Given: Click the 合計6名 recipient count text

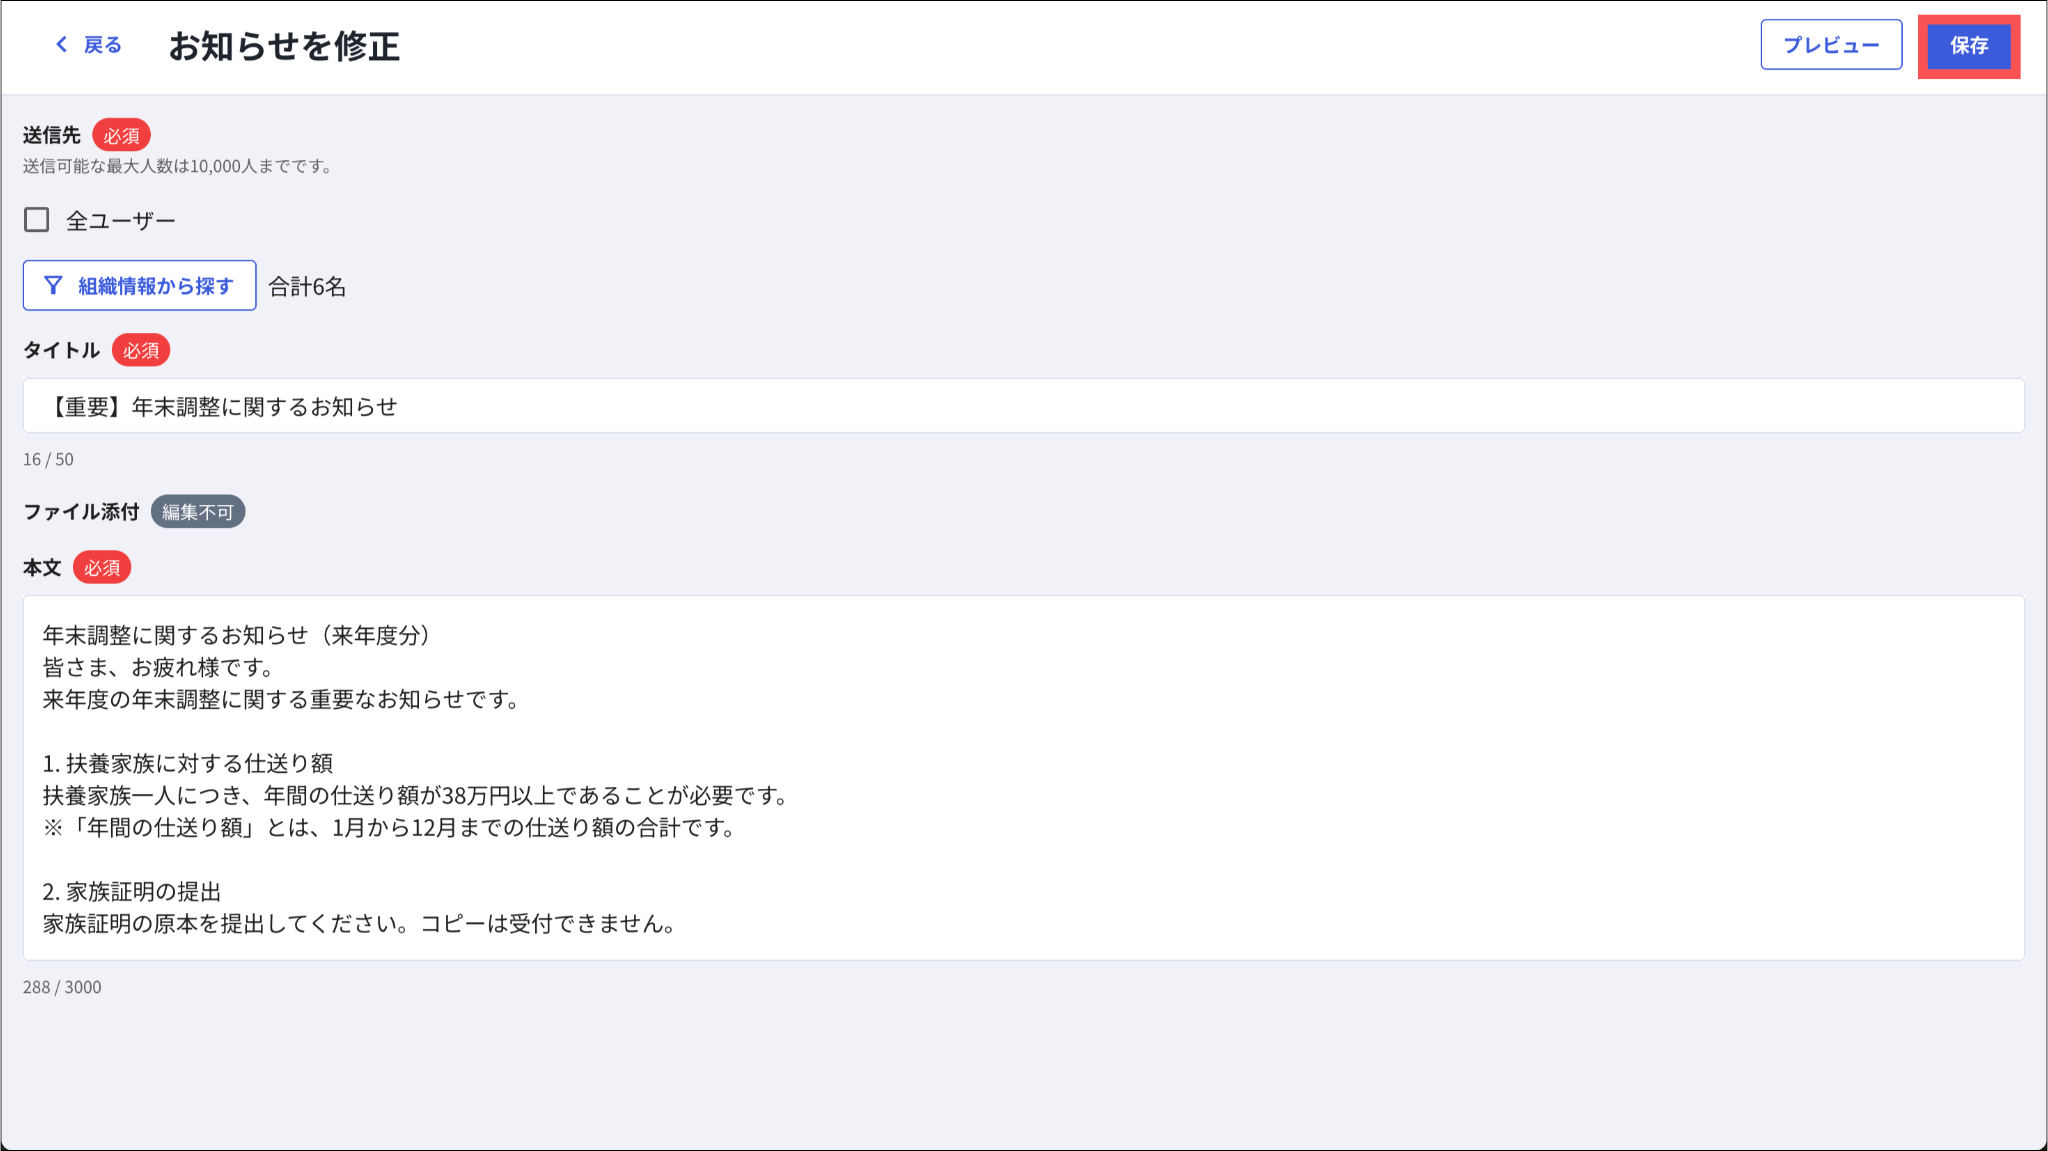Looking at the screenshot, I should pyautogui.click(x=307, y=287).
